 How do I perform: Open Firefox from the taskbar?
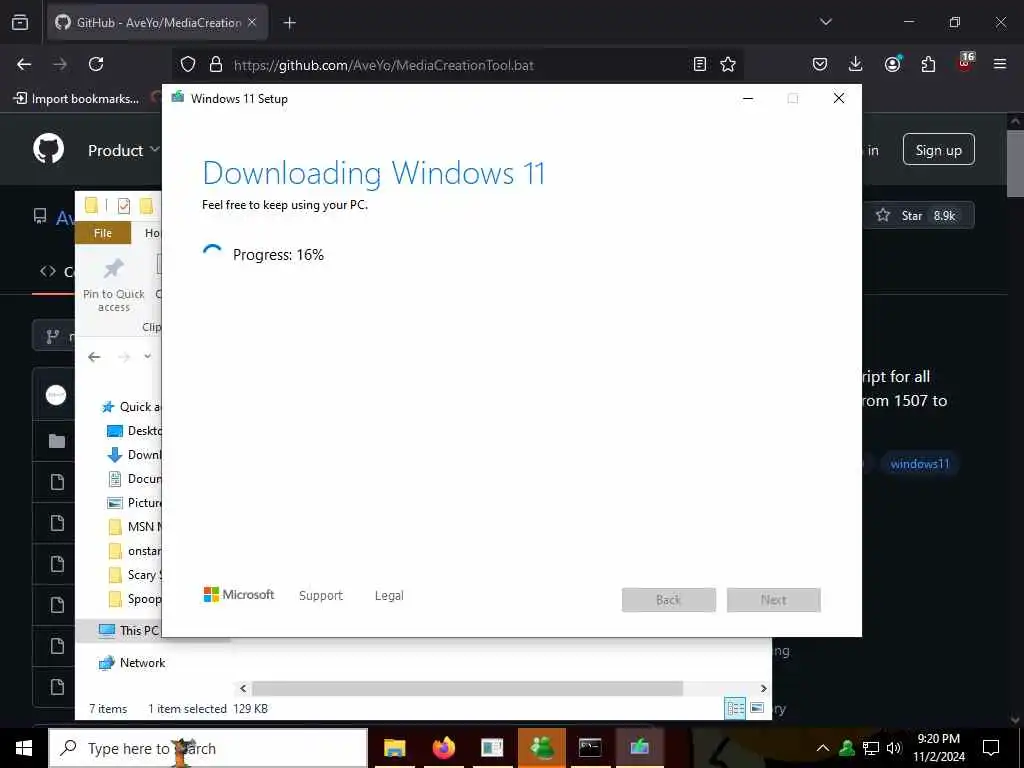point(443,748)
